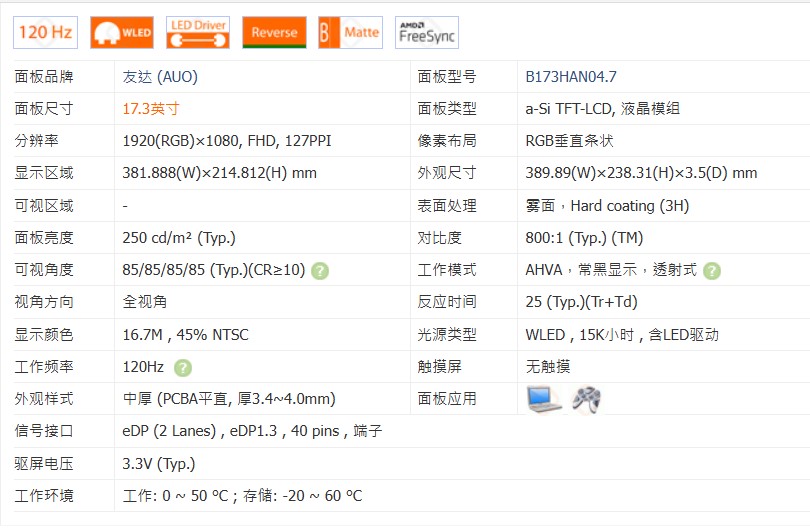
Task: Click the orange 17.3英寸 size link
Action: point(151,109)
